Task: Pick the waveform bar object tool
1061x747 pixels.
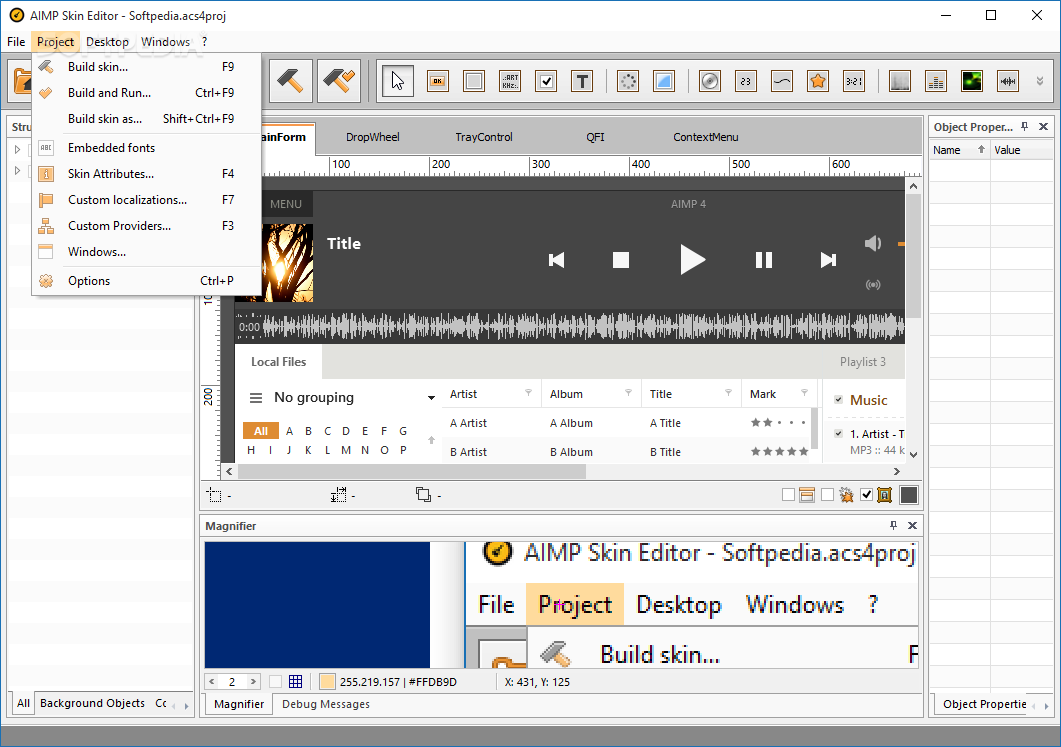Action: tap(1008, 82)
